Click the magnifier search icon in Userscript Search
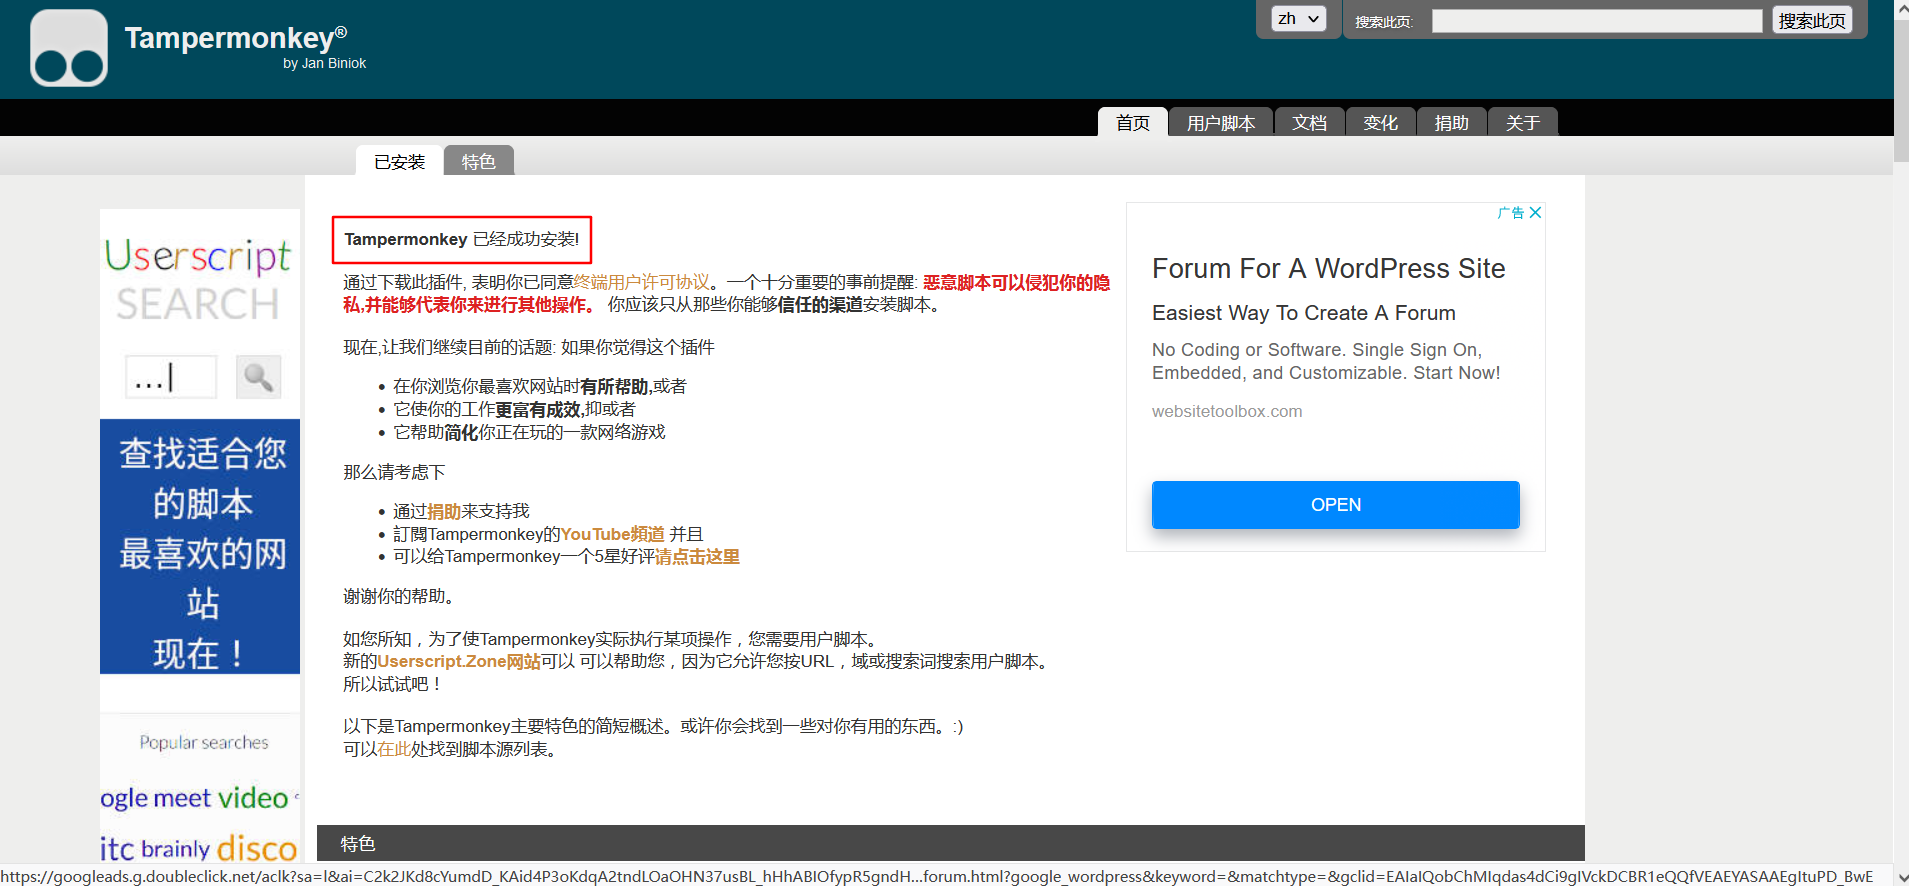 point(258,377)
